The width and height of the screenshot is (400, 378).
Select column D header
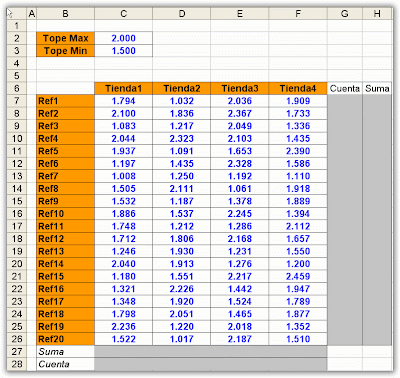tap(182, 13)
